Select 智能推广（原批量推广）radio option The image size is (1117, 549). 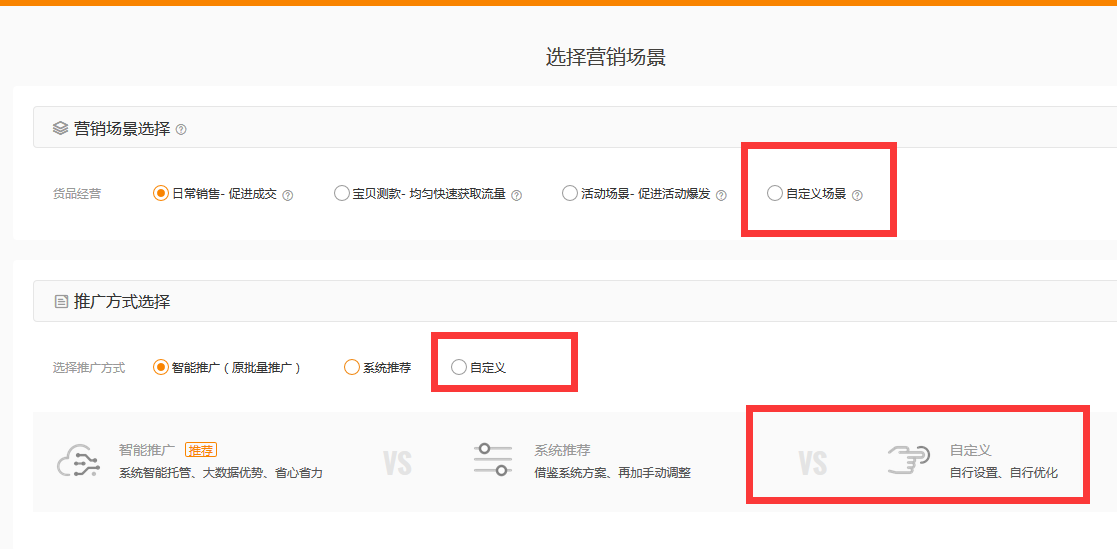coord(161,367)
